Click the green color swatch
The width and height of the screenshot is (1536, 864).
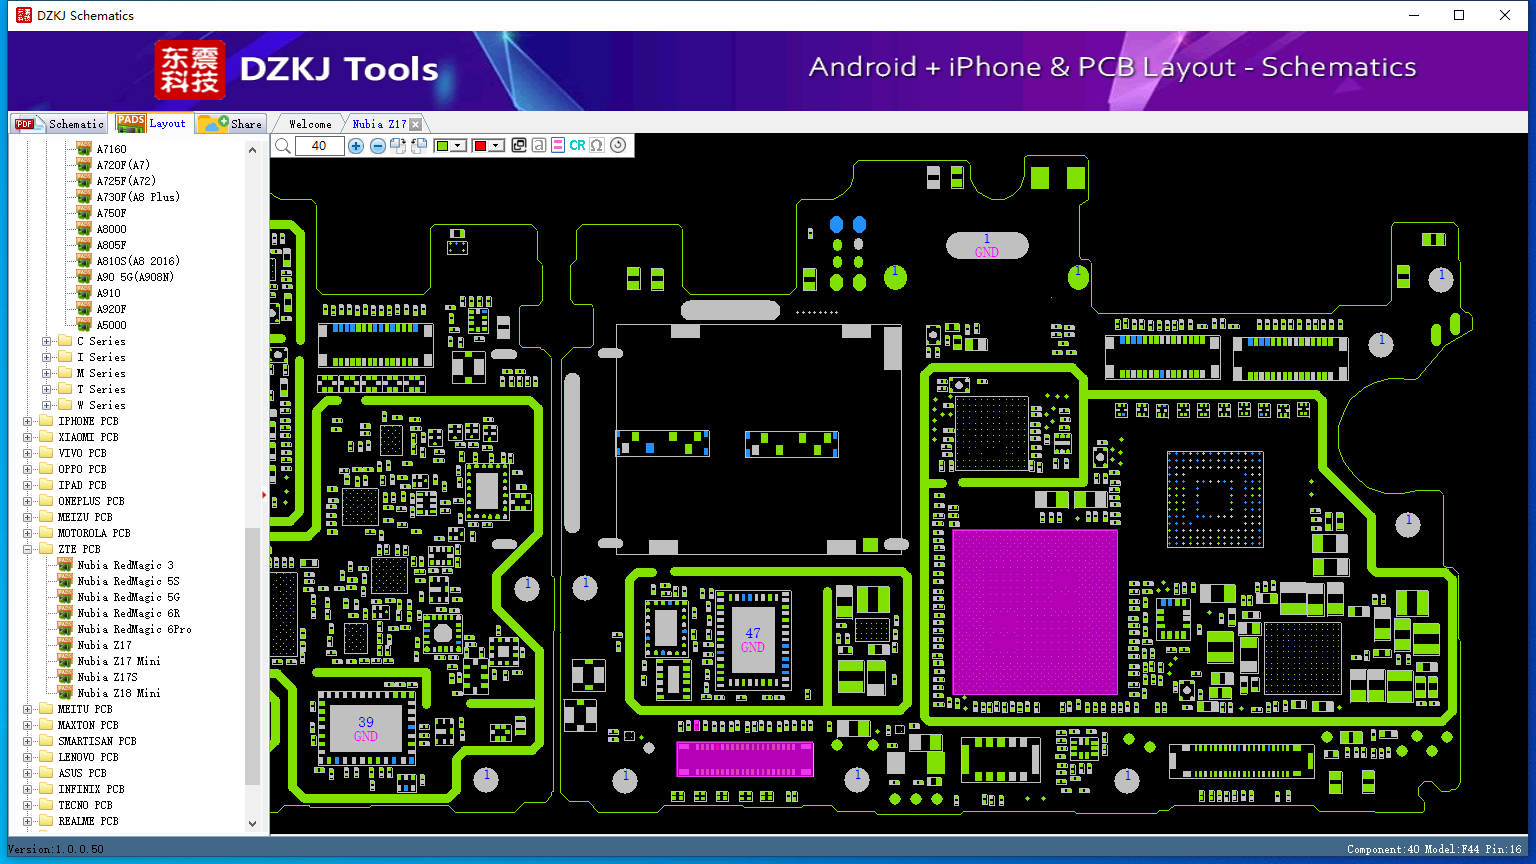[x=443, y=146]
